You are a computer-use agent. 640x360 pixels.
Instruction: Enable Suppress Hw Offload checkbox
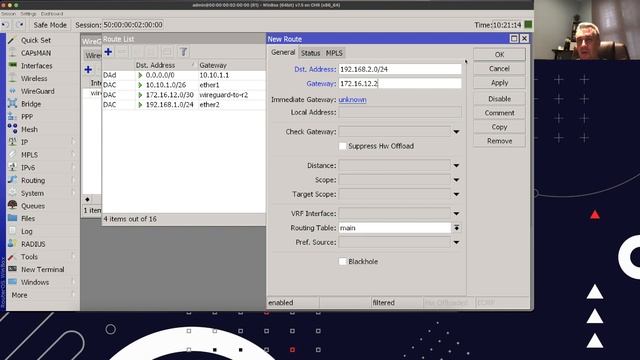(342, 146)
